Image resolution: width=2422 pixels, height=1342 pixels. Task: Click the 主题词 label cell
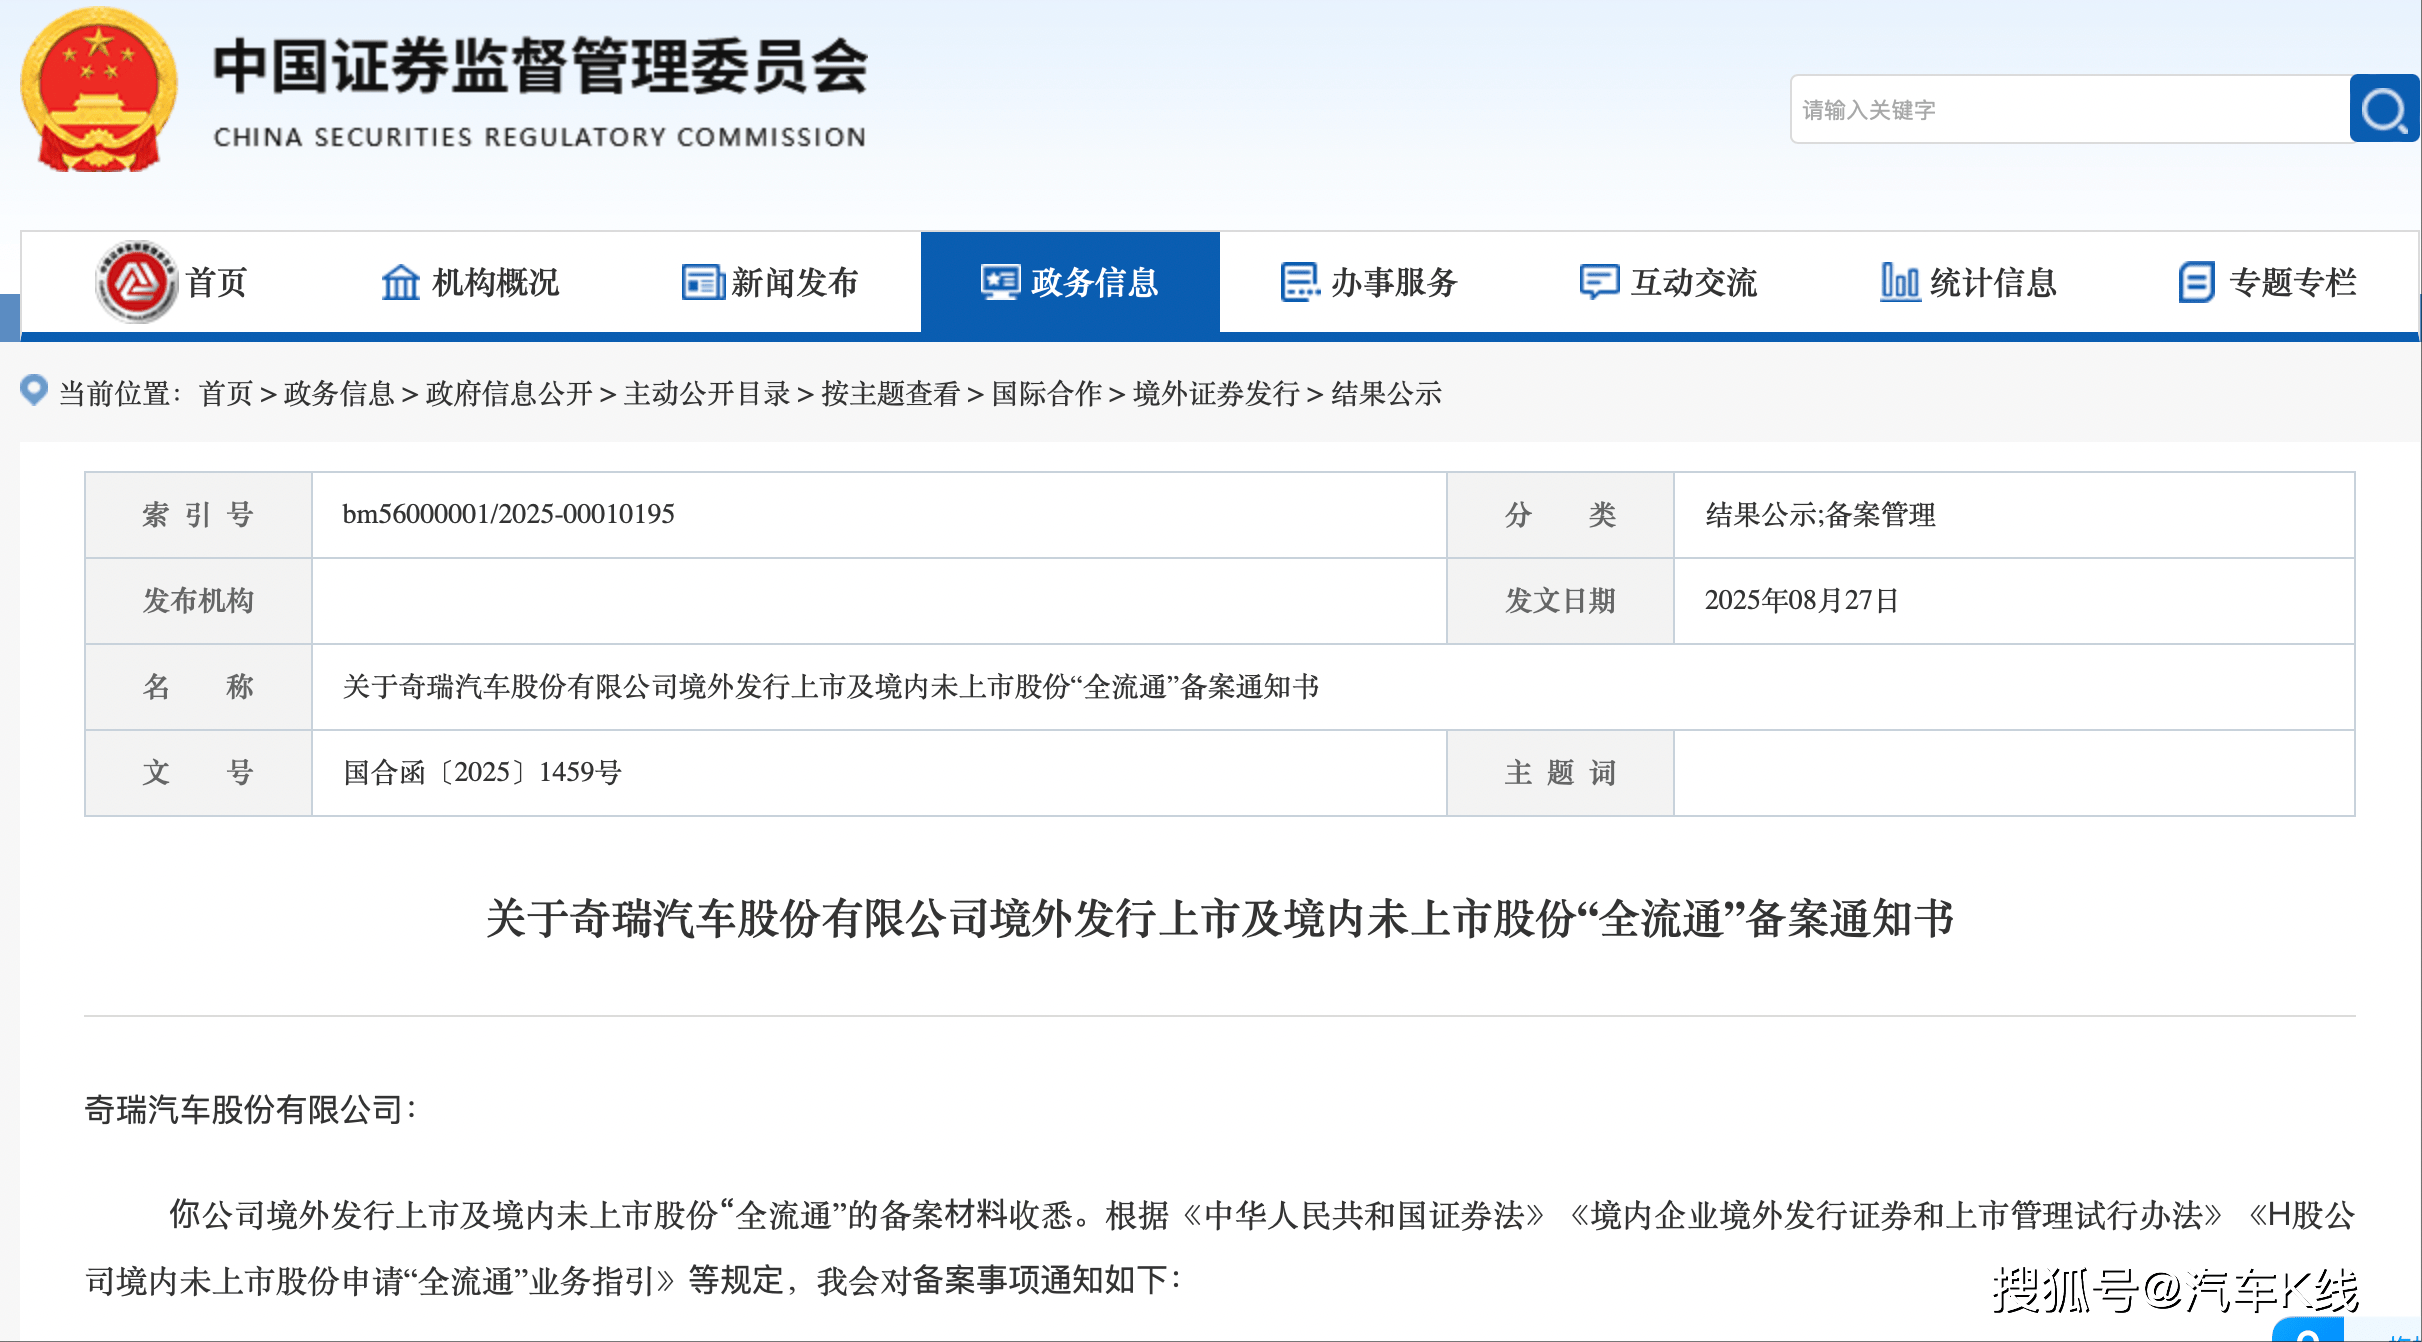point(1560,772)
